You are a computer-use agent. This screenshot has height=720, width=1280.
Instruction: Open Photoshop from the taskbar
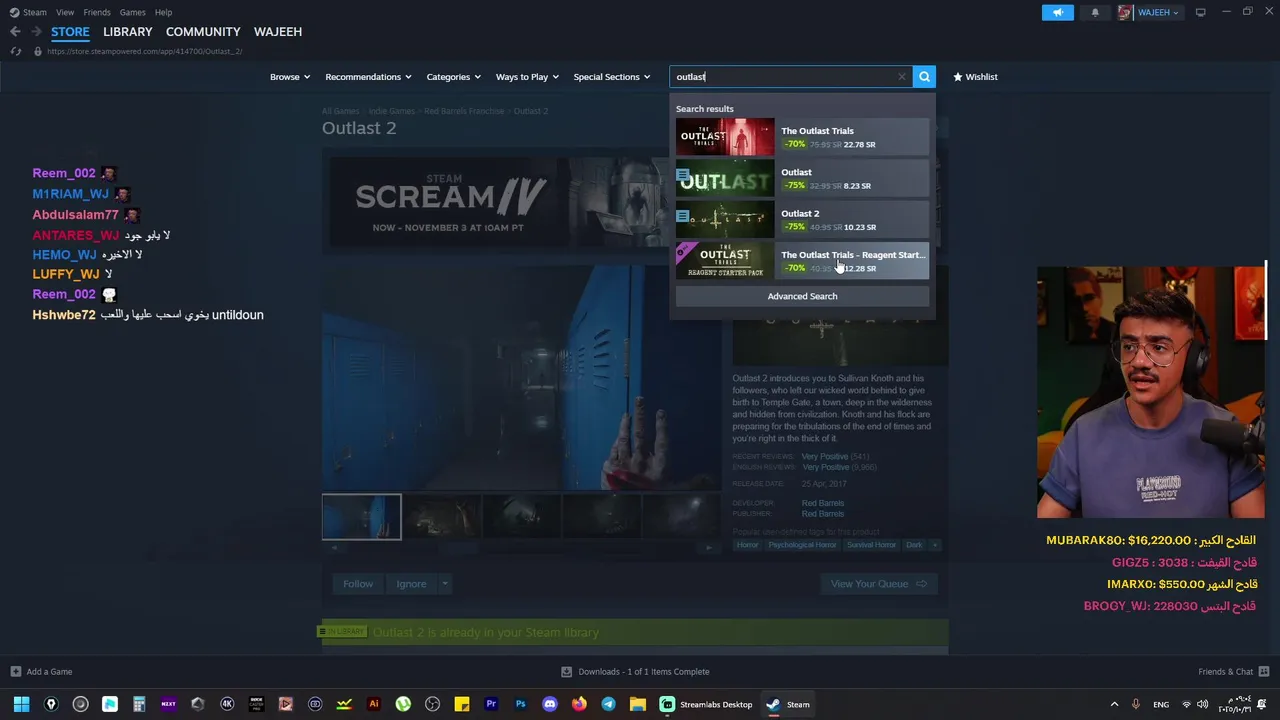click(520, 704)
